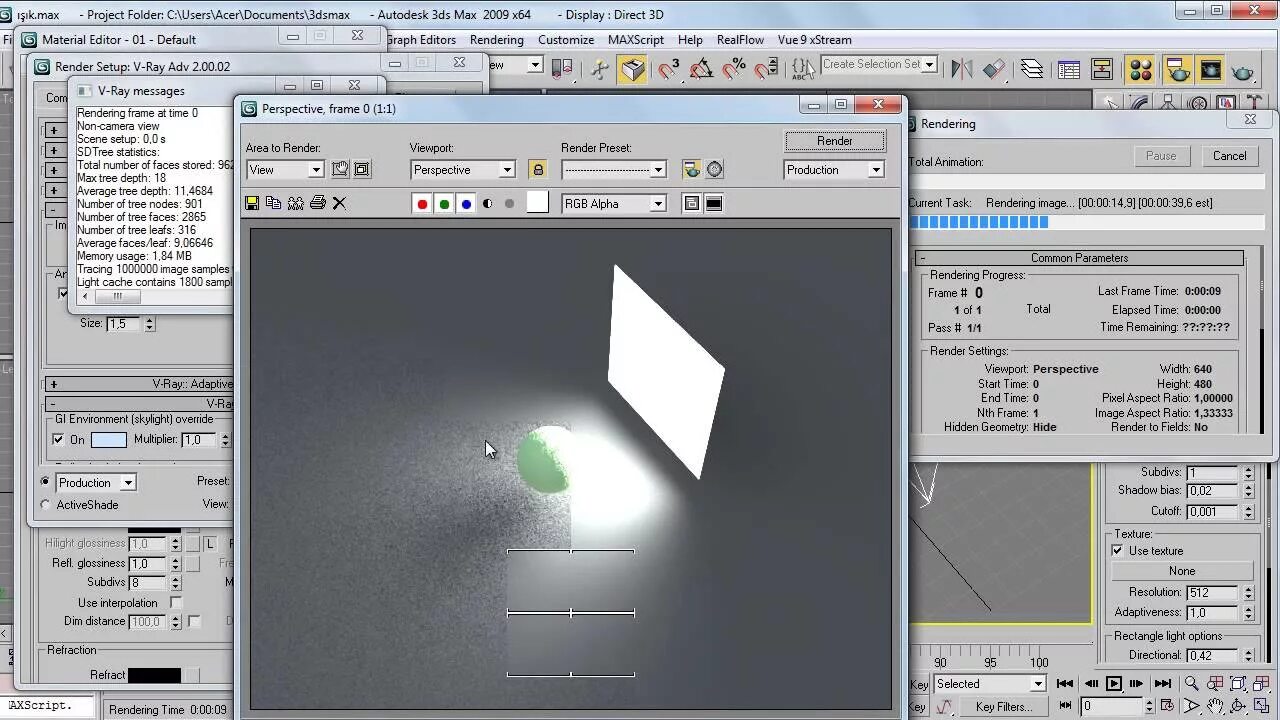1280x720 pixels.
Task: Pause the rendering
Action: [1161, 156]
